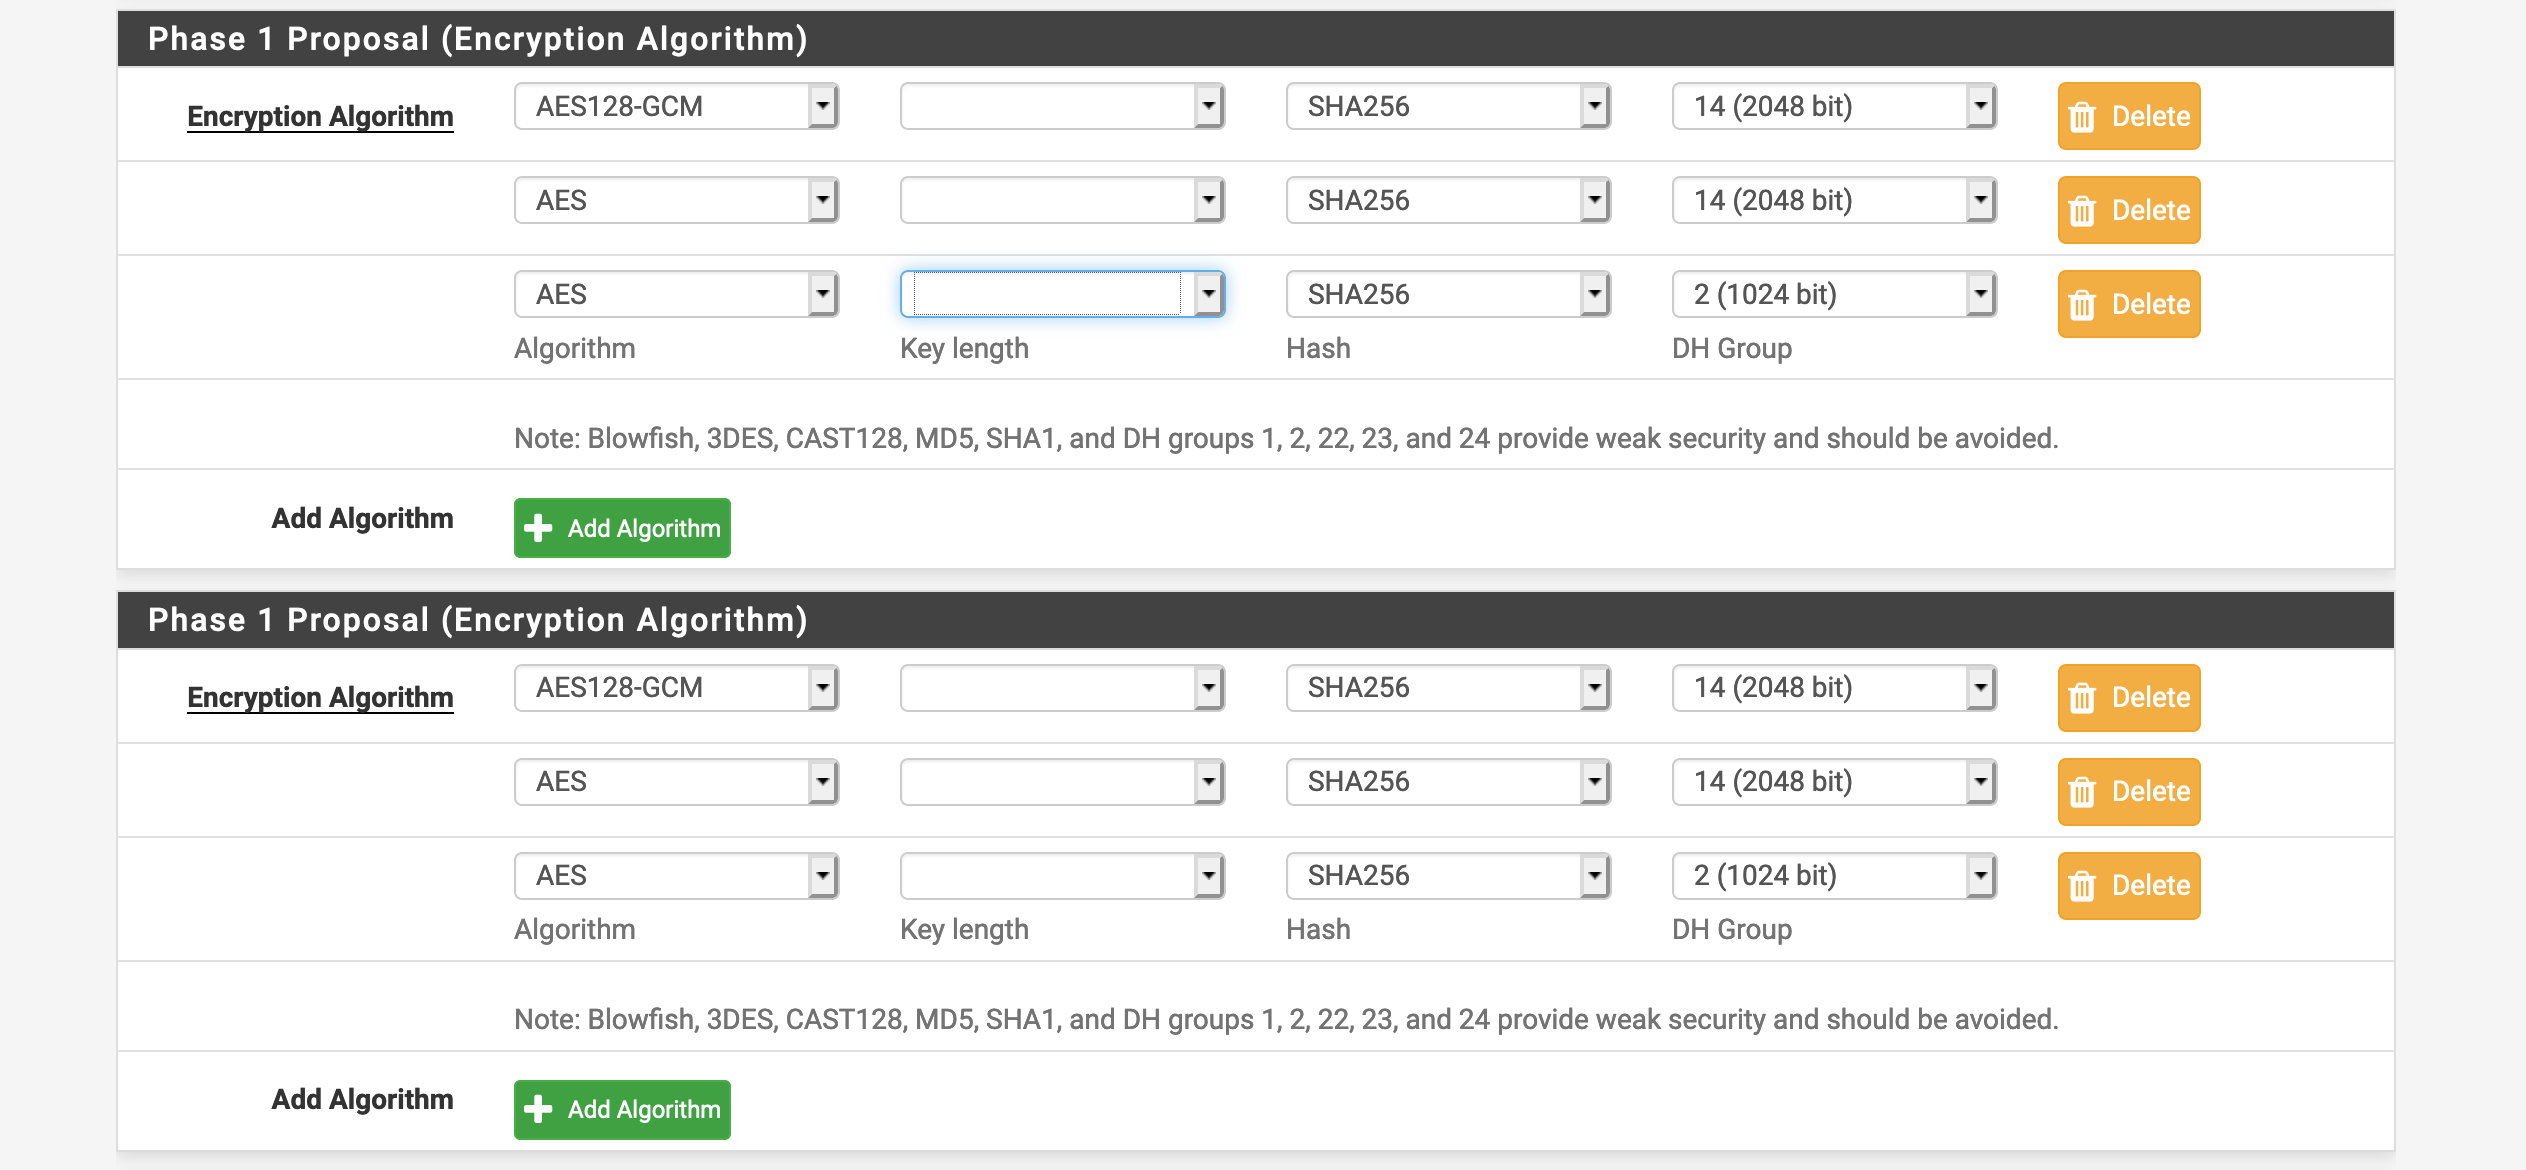Screen dimensions: 2526x1170
Task: Click trash icon on lower 2 (1024 bit) row
Action: 2082,886
